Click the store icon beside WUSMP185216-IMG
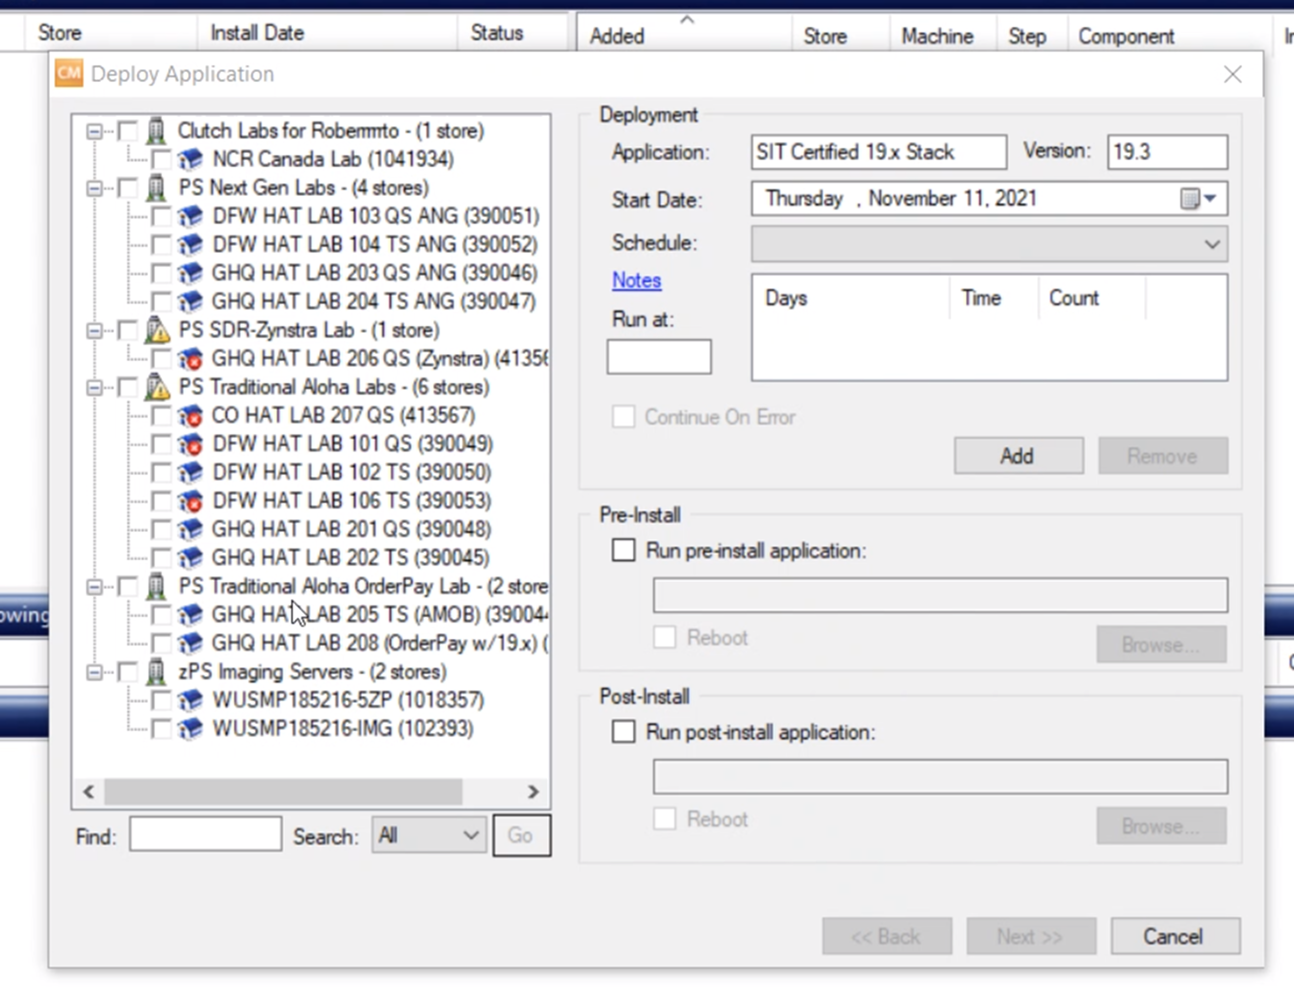This screenshot has height=996, width=1294. (190, 729)
